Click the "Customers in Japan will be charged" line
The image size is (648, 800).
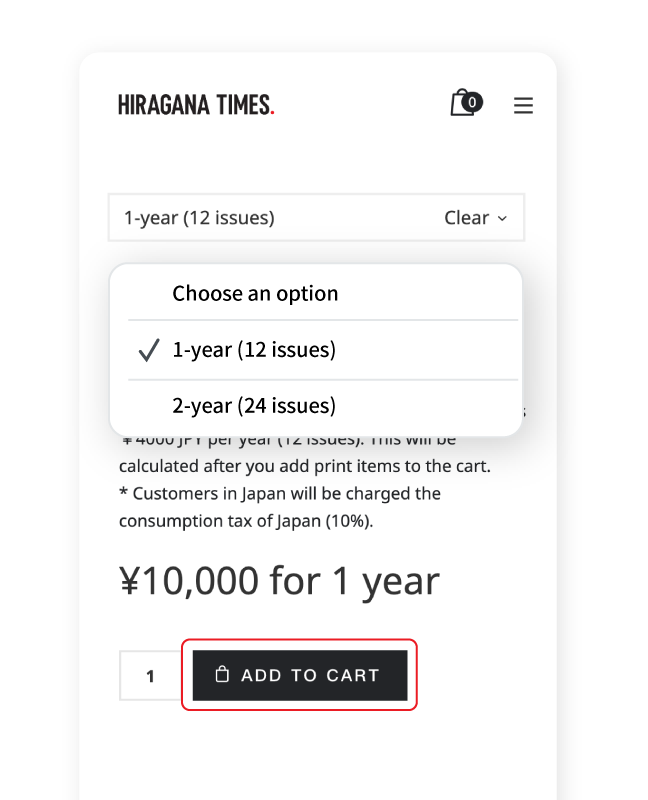(280, 493)
